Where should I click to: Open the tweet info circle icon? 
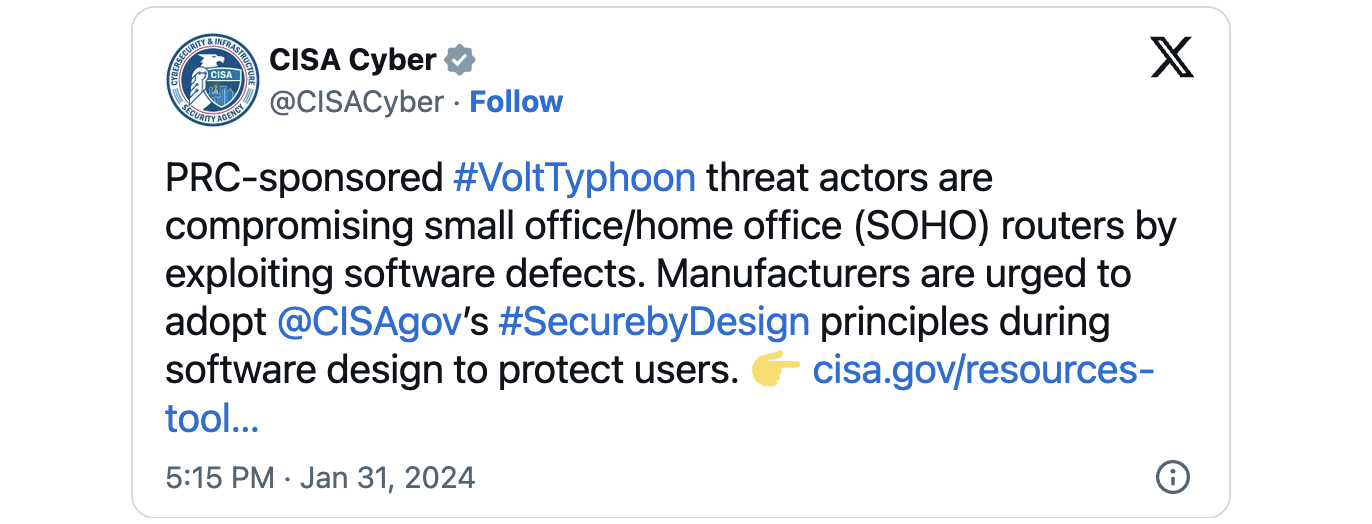click(x=1172, y=477)
